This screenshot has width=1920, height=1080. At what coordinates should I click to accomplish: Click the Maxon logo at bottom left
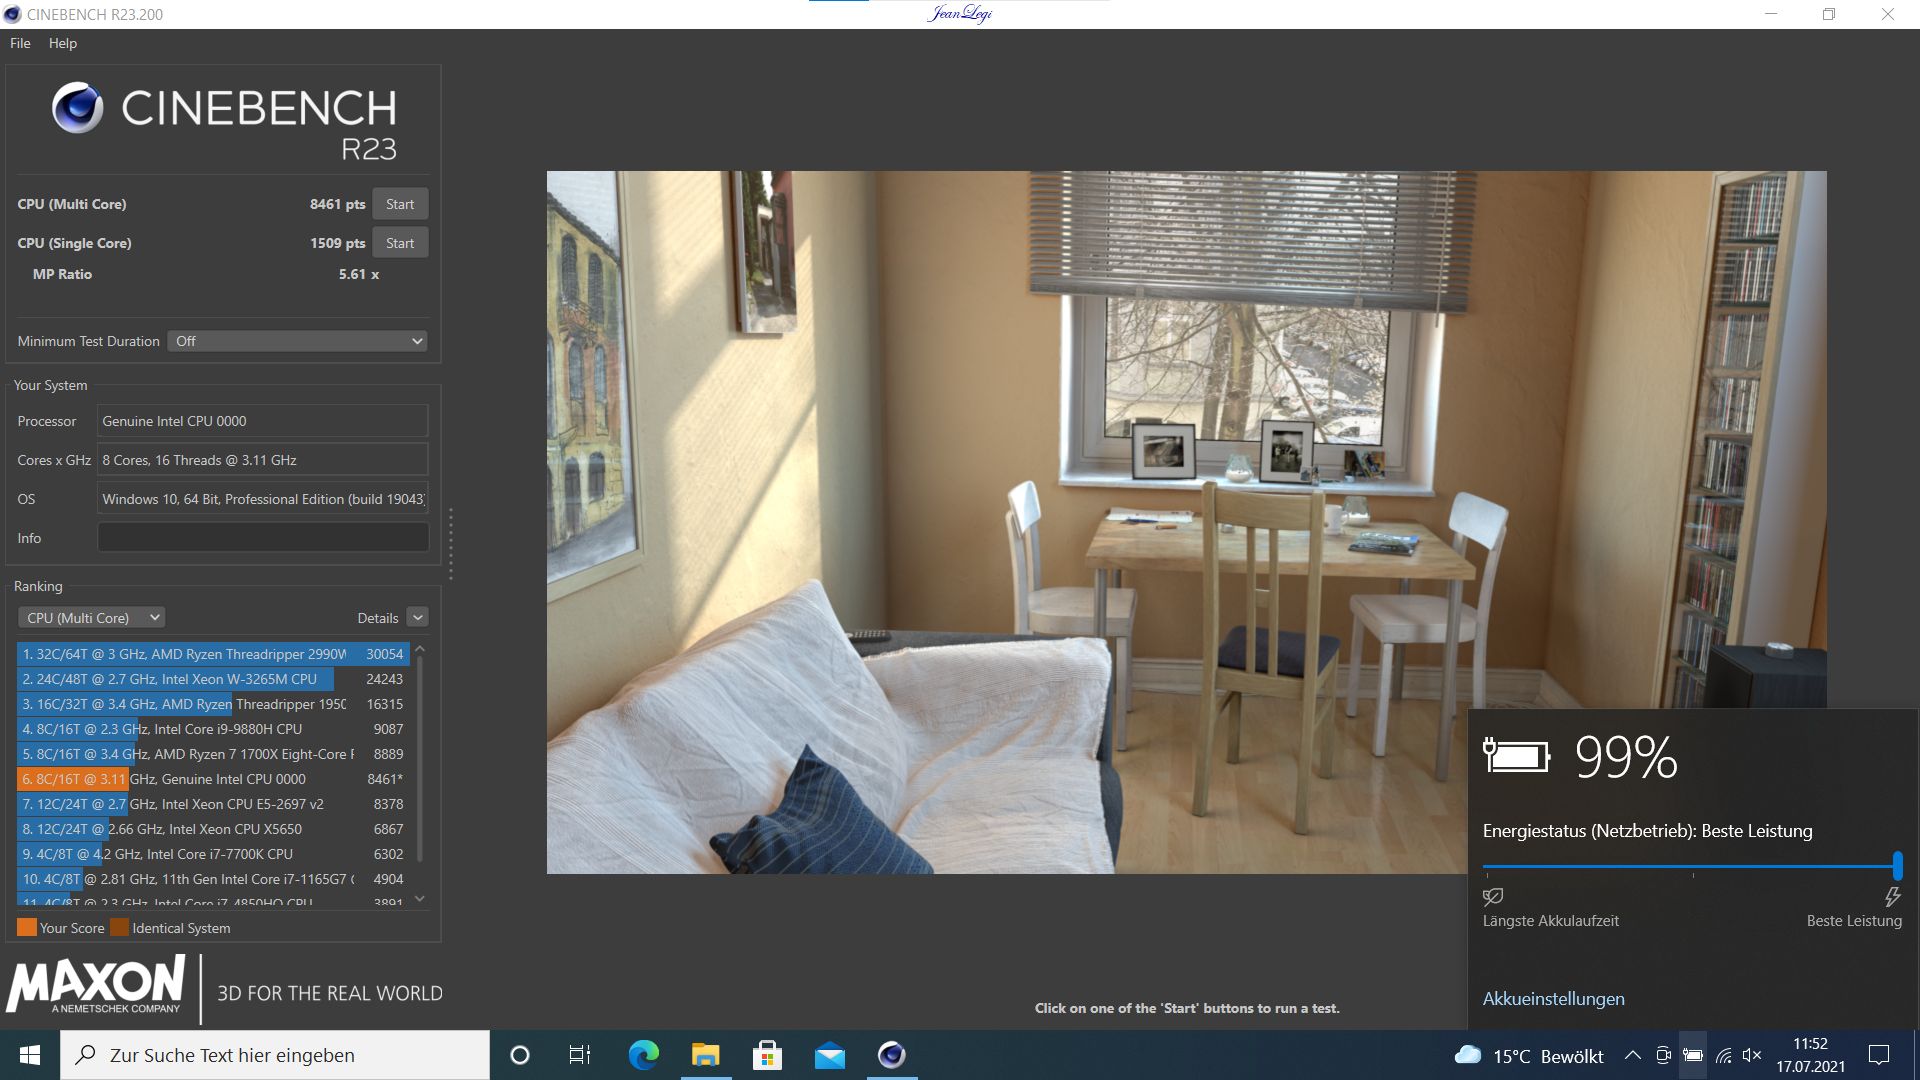pyautogui.click(x=100, y=988)
